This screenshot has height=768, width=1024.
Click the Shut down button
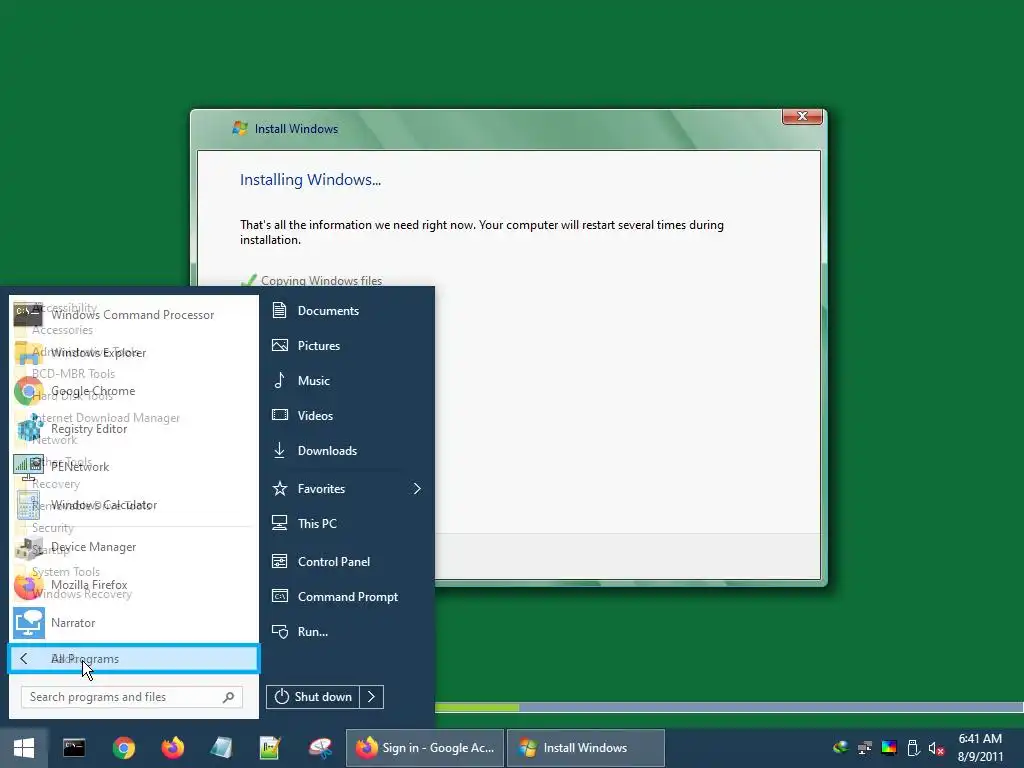pyautogui.click(x=313, y=697)
